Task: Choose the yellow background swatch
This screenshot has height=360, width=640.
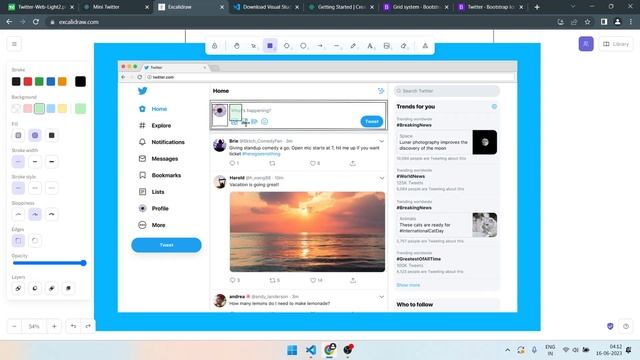Action: 62,109
